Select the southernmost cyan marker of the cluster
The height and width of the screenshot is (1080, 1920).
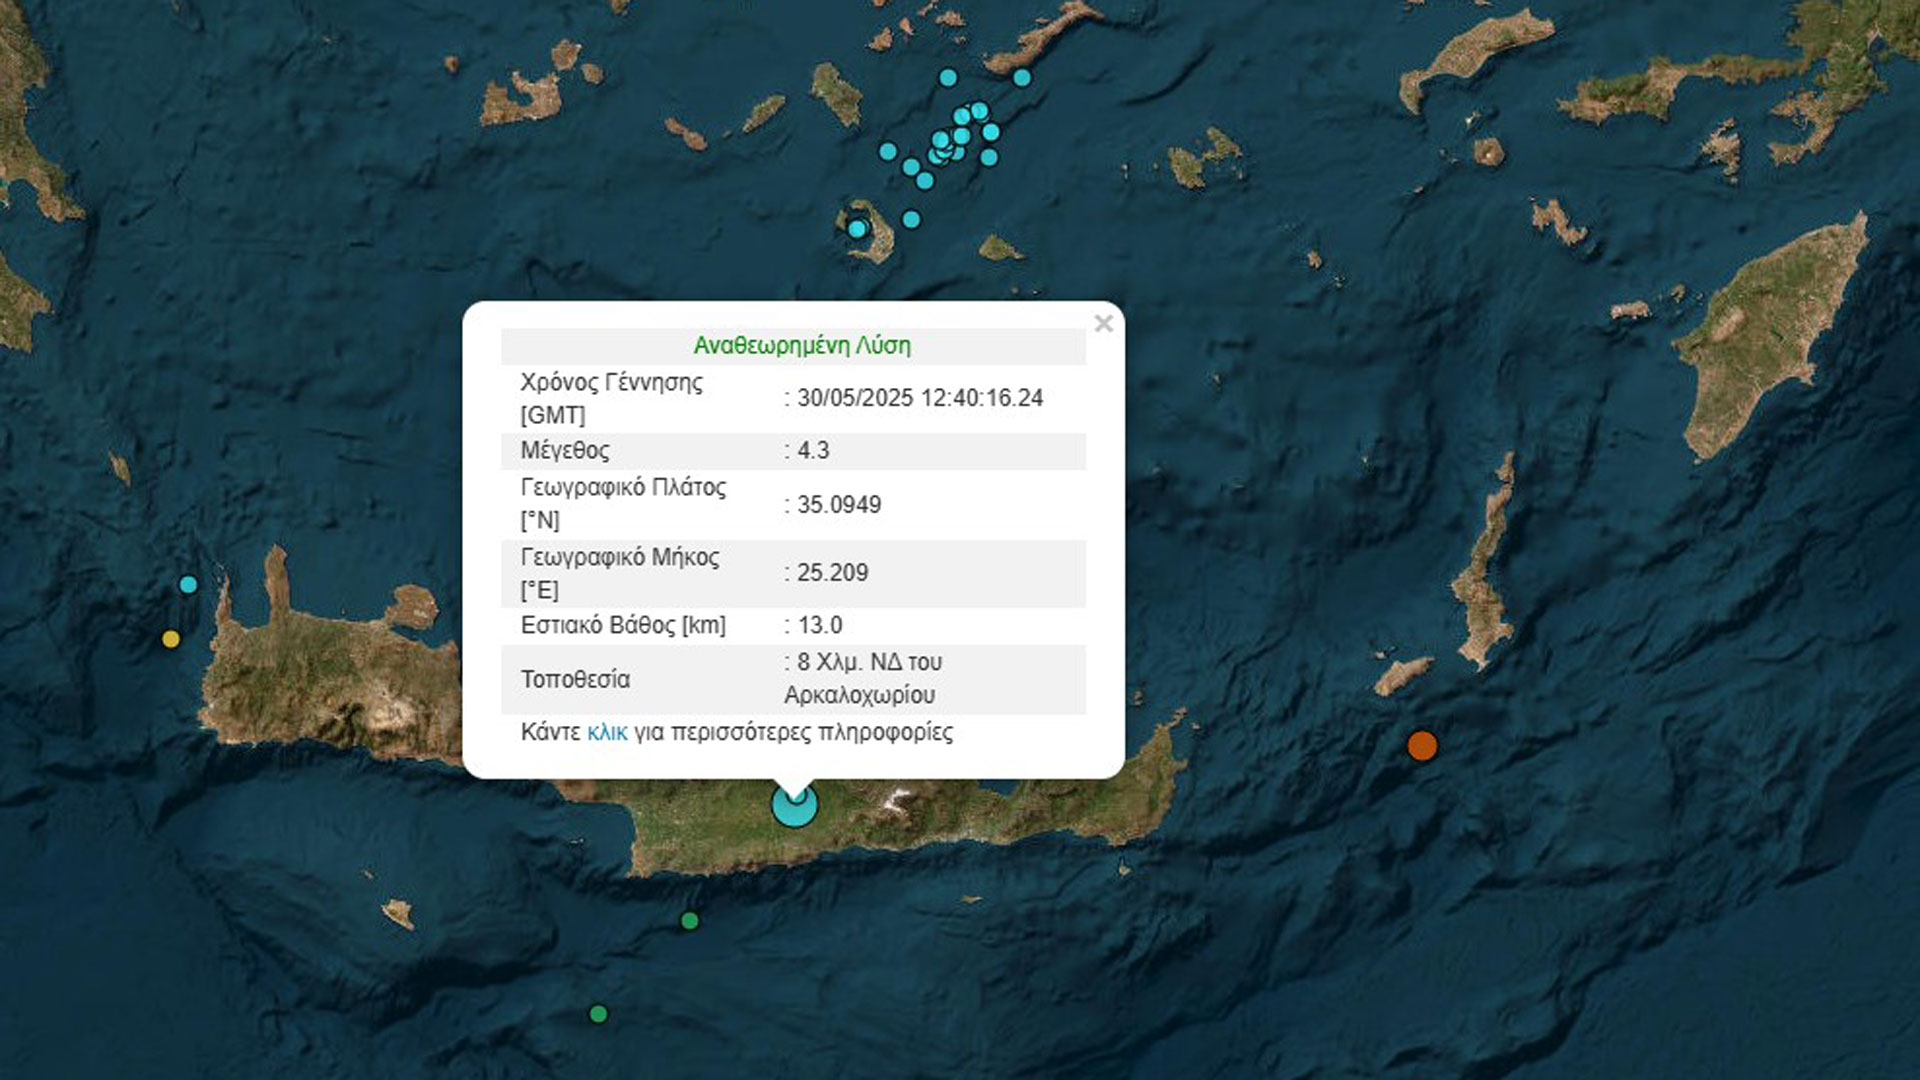(x=925, y=181)
